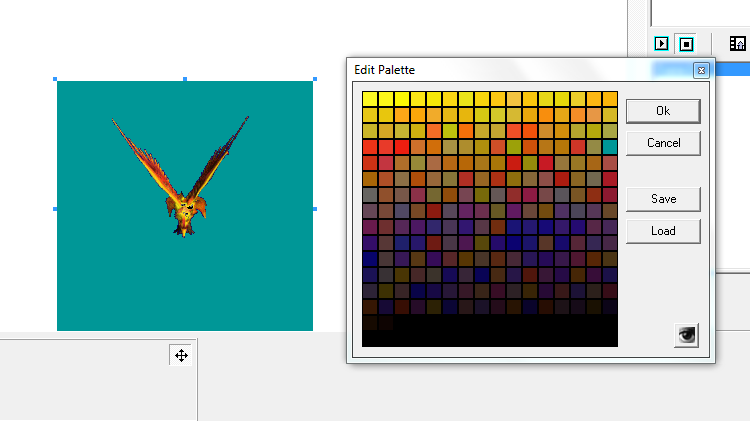Screen dimensions: 750x421
Task: Save the current palette to a file
Action: tap(663, 199)
